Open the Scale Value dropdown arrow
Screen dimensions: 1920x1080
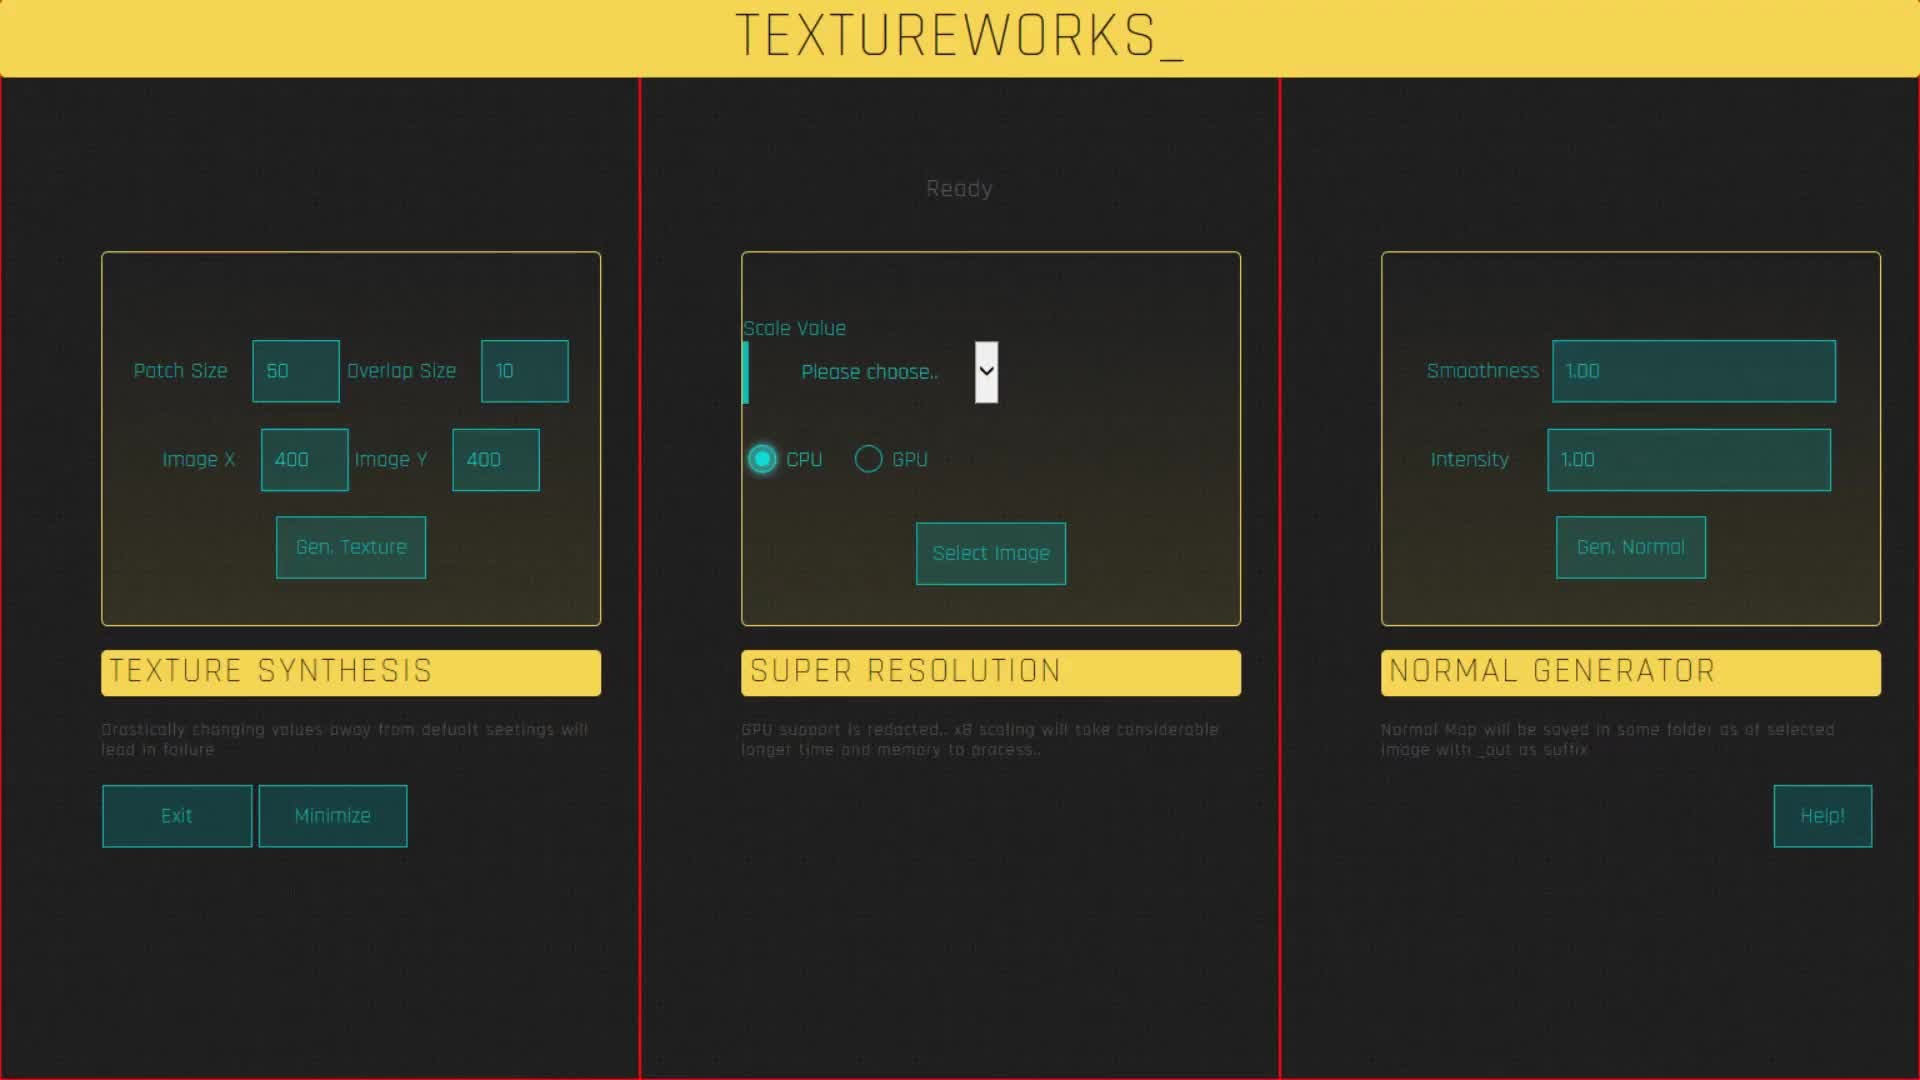pyautogui.click(x=986, y=372)
